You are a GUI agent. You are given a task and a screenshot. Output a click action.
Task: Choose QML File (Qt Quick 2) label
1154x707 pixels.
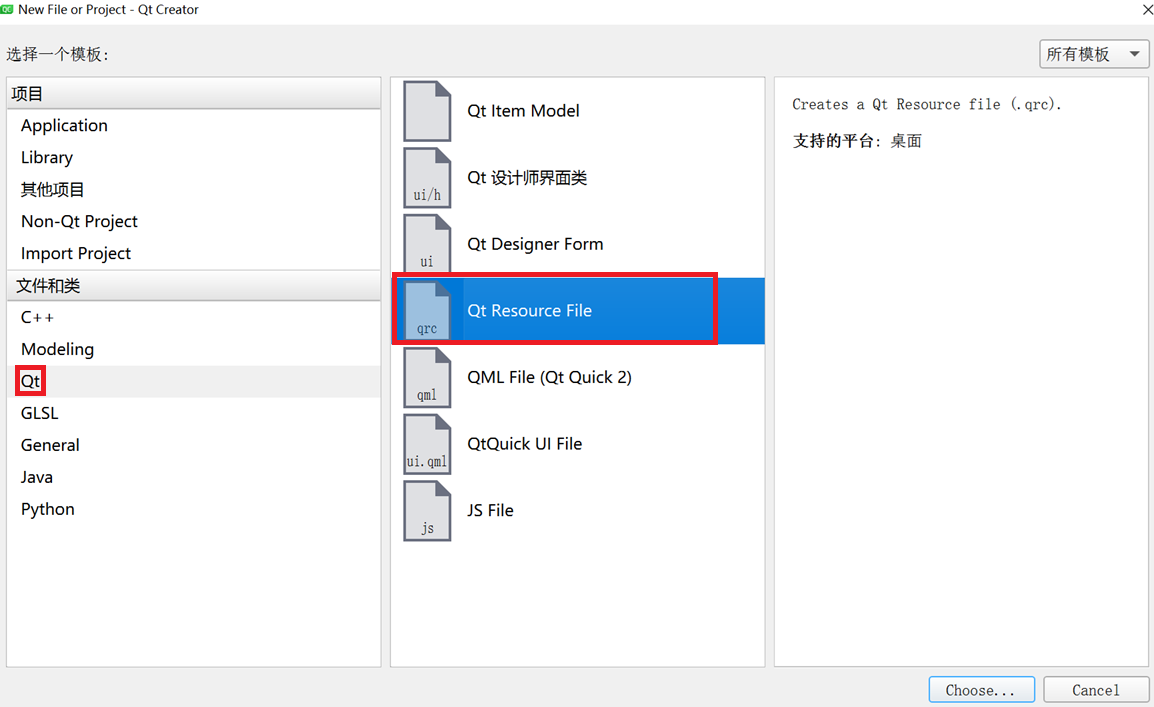click(549, 377)
